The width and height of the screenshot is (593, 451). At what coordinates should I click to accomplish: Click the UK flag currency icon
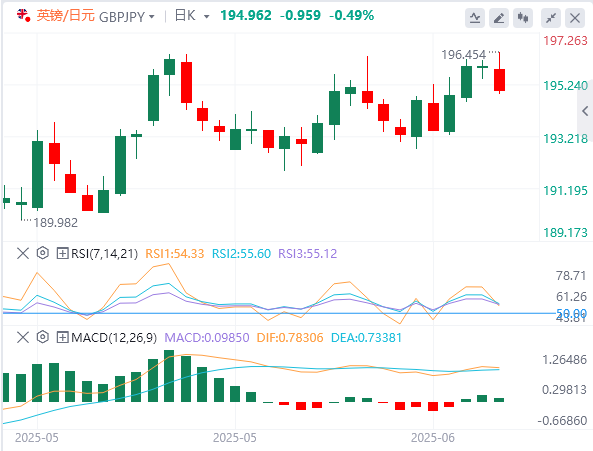coord(23,15)
